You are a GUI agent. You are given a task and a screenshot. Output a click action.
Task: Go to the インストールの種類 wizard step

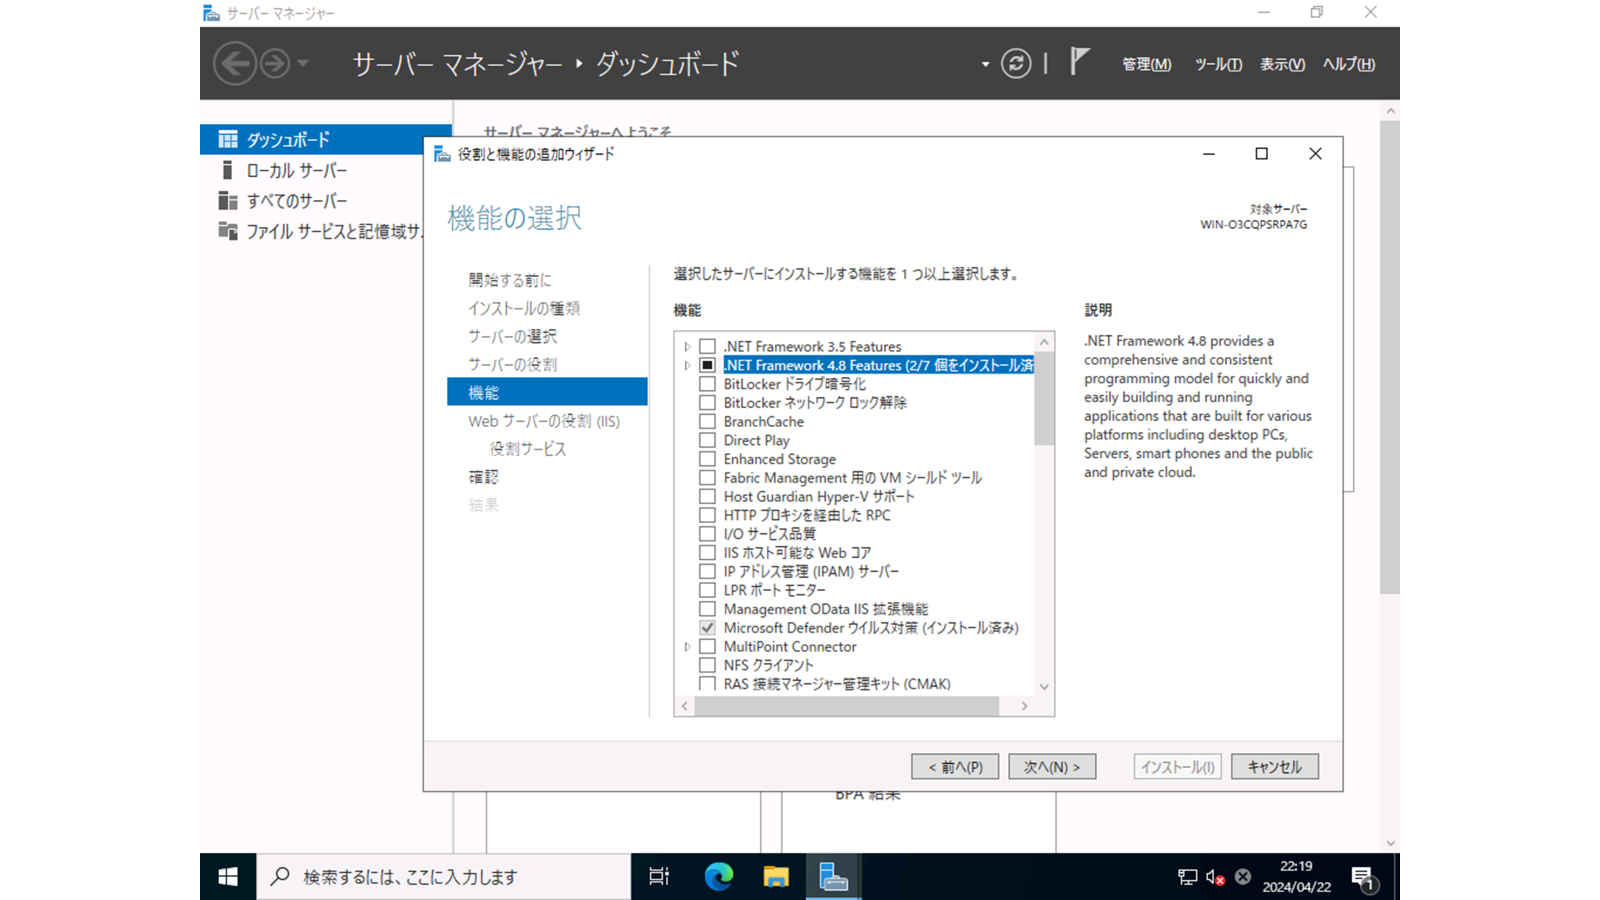coord(524,308)
